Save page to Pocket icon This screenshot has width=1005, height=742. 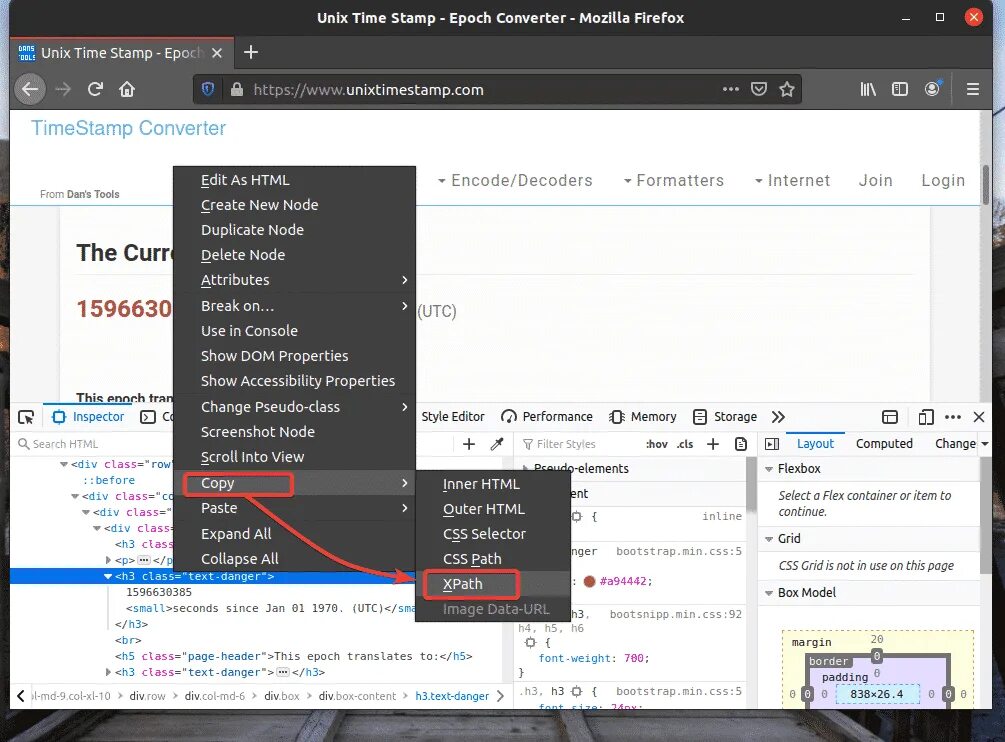(x=759, y=89)
